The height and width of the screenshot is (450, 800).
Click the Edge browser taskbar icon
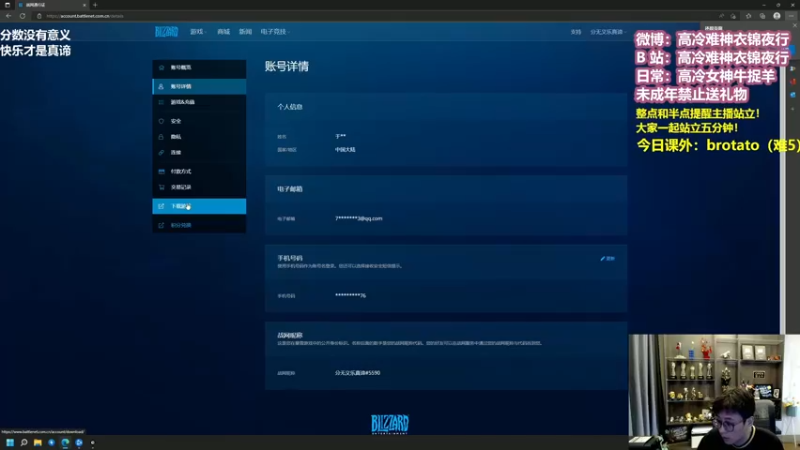pos(65,442)
